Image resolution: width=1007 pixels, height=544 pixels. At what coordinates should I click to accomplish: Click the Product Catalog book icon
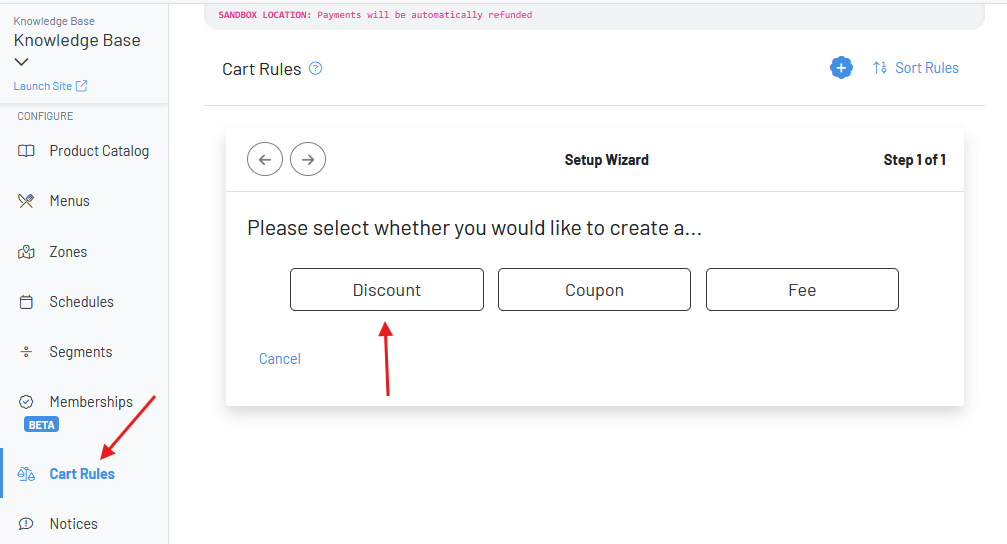click(26, 151)
